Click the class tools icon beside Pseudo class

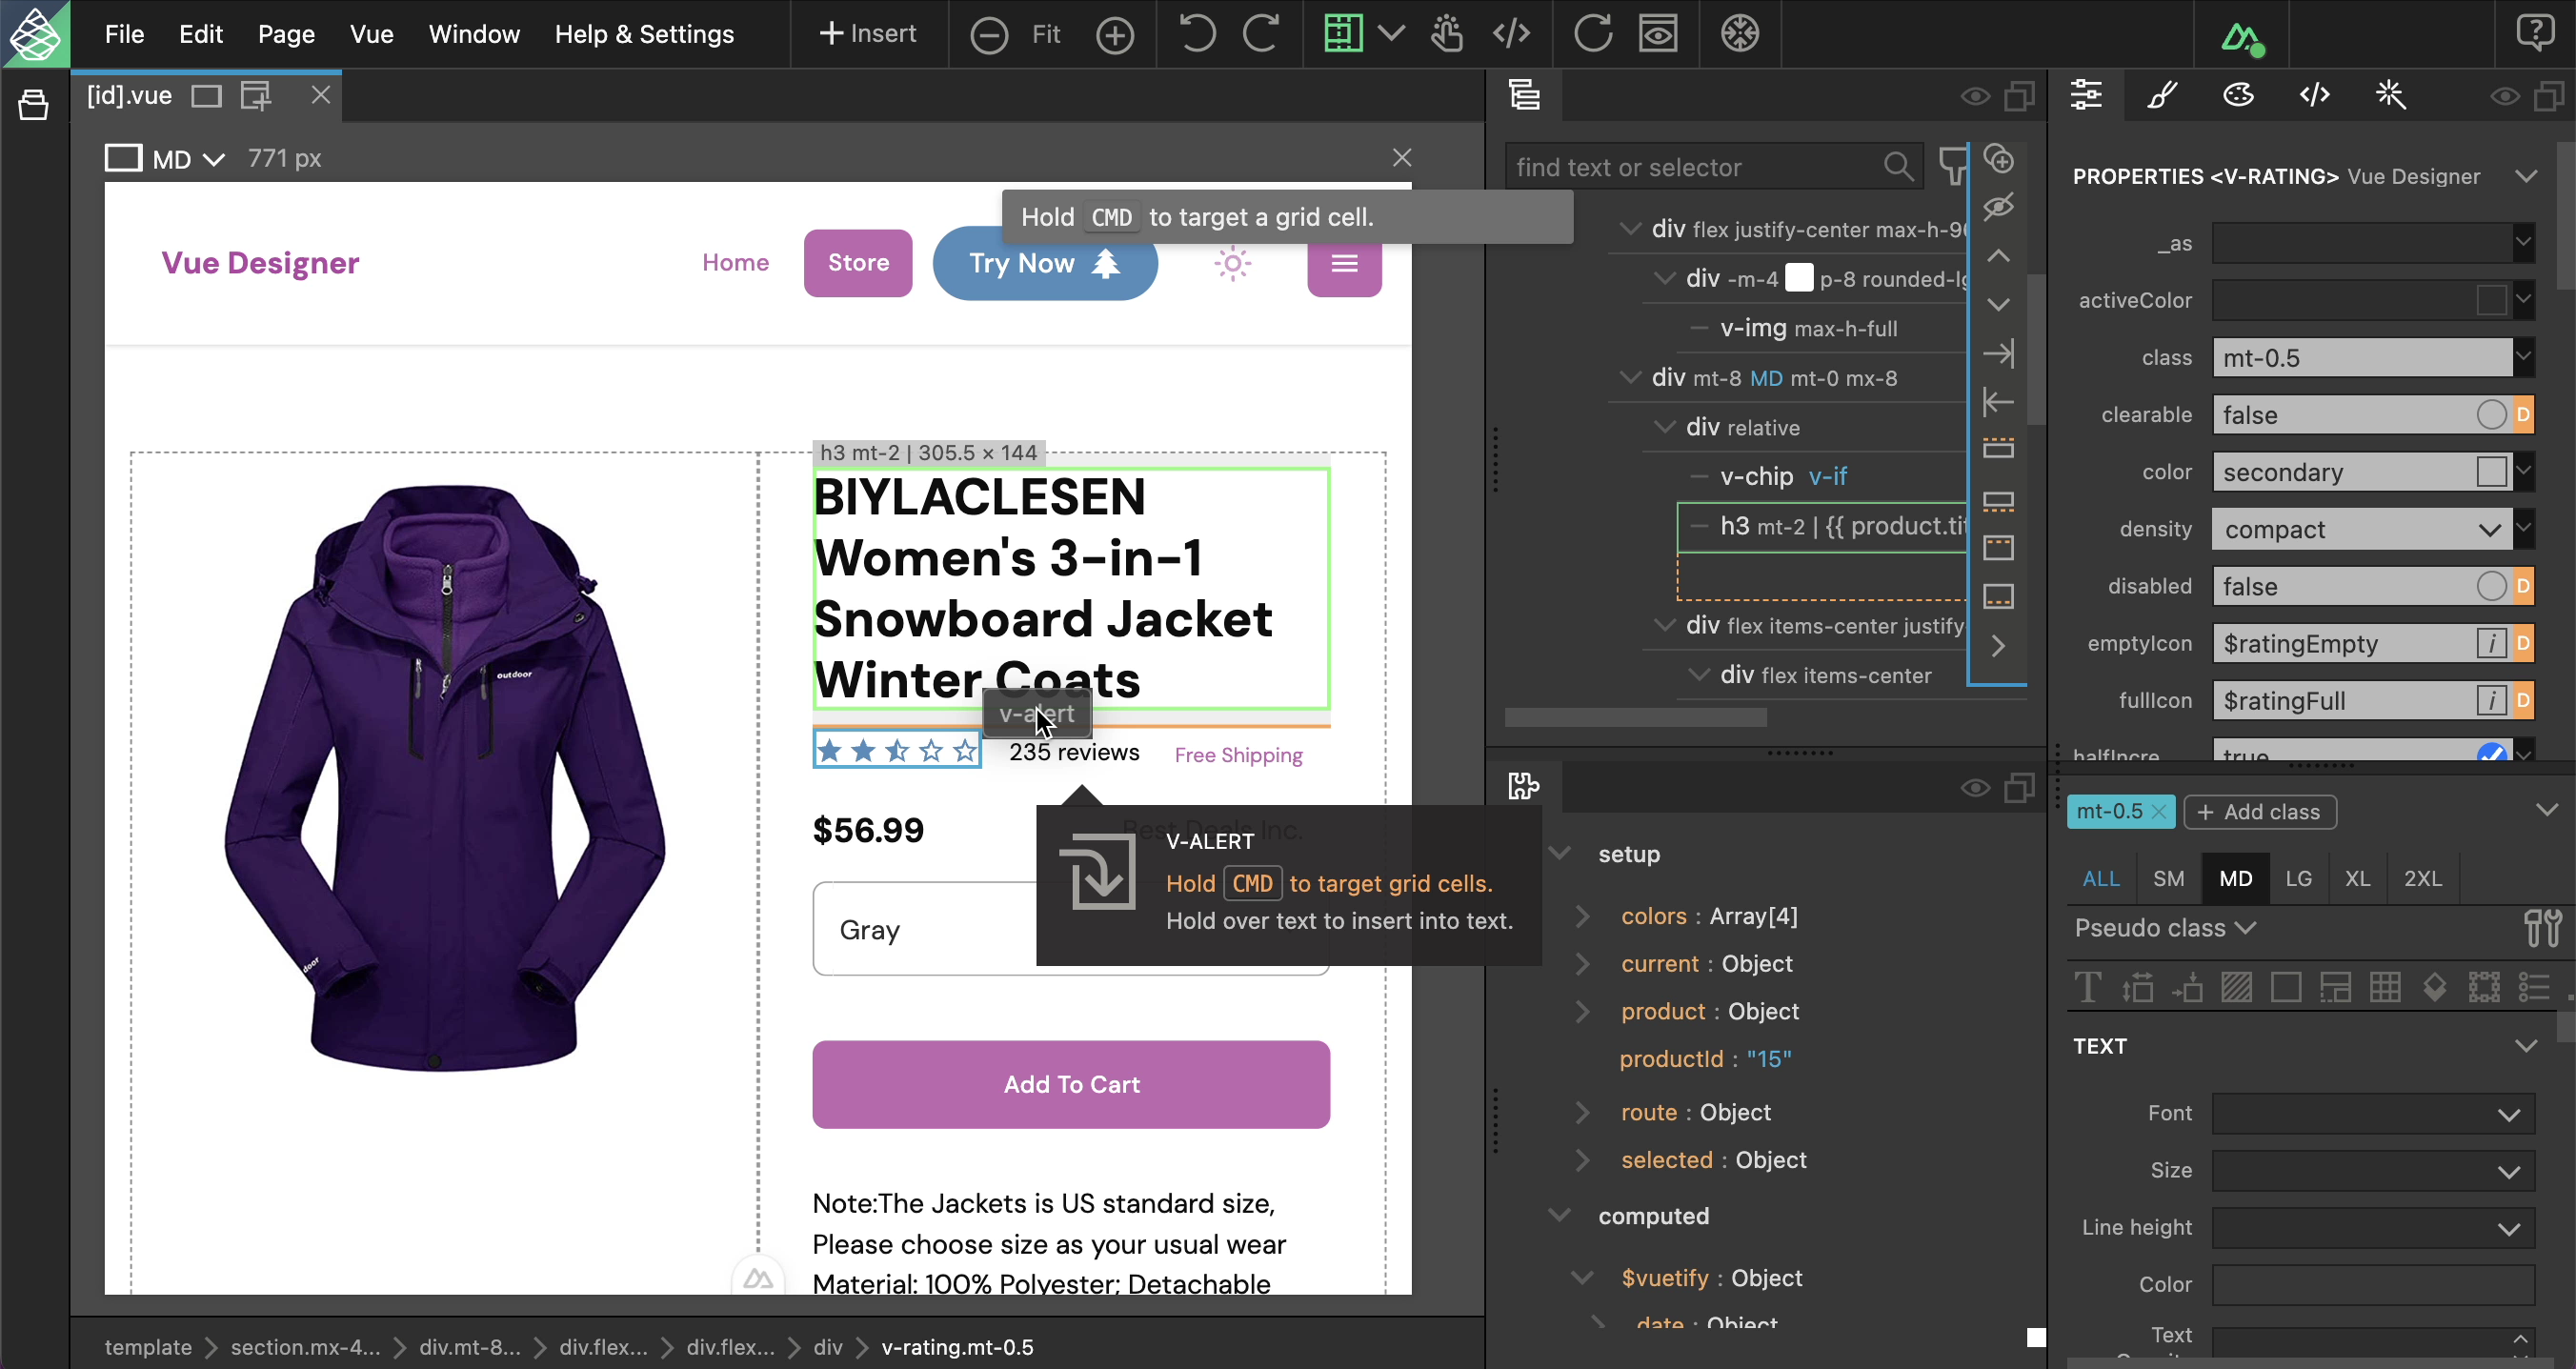point(2541,928)
